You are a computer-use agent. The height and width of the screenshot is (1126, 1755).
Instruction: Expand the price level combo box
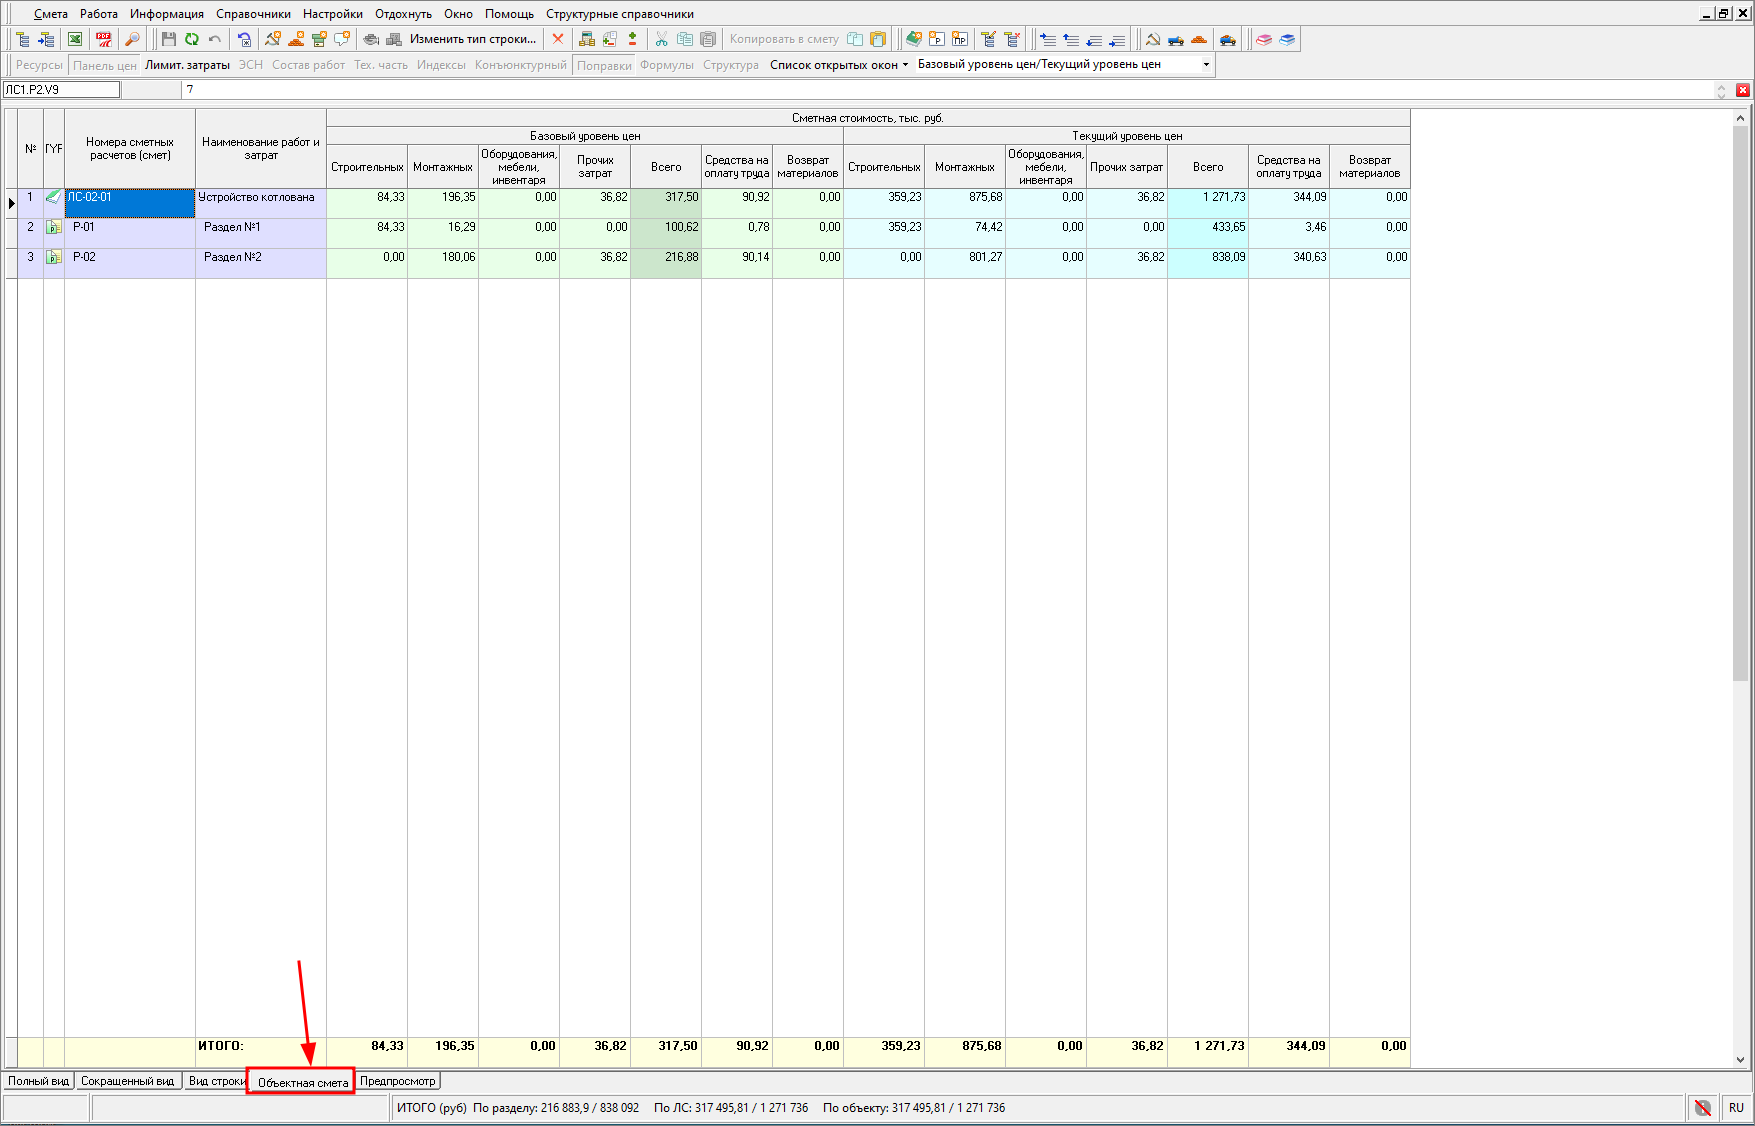[x=1206, y=65]
